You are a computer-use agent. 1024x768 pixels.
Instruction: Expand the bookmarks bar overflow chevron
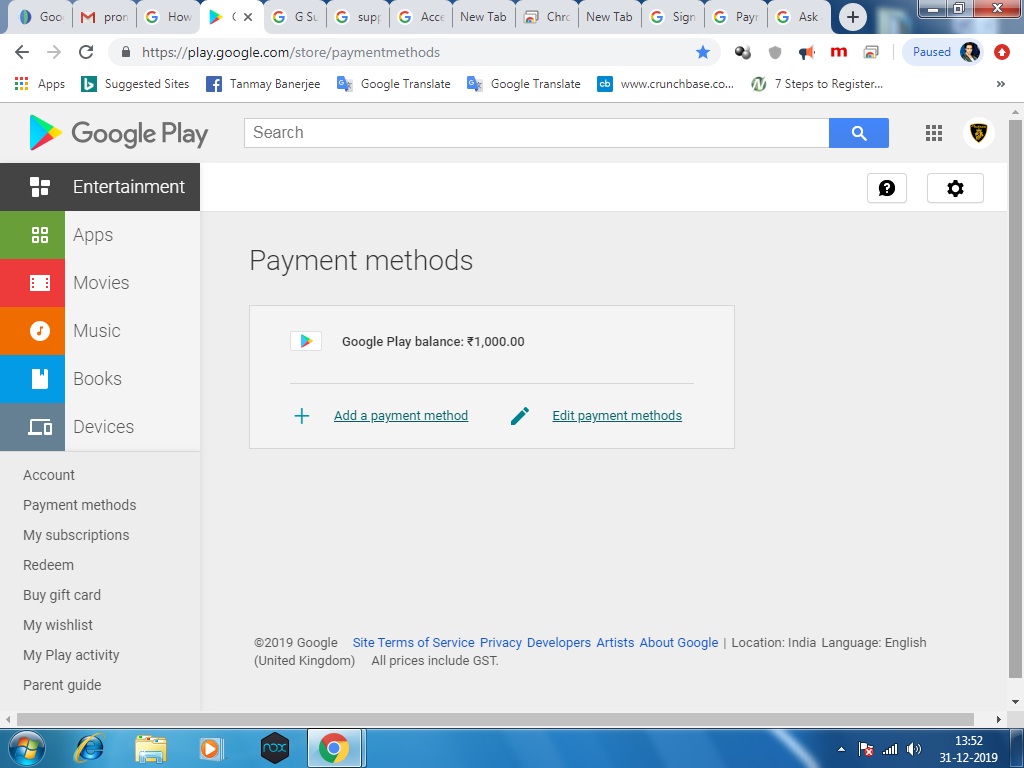pos(1000,84)
